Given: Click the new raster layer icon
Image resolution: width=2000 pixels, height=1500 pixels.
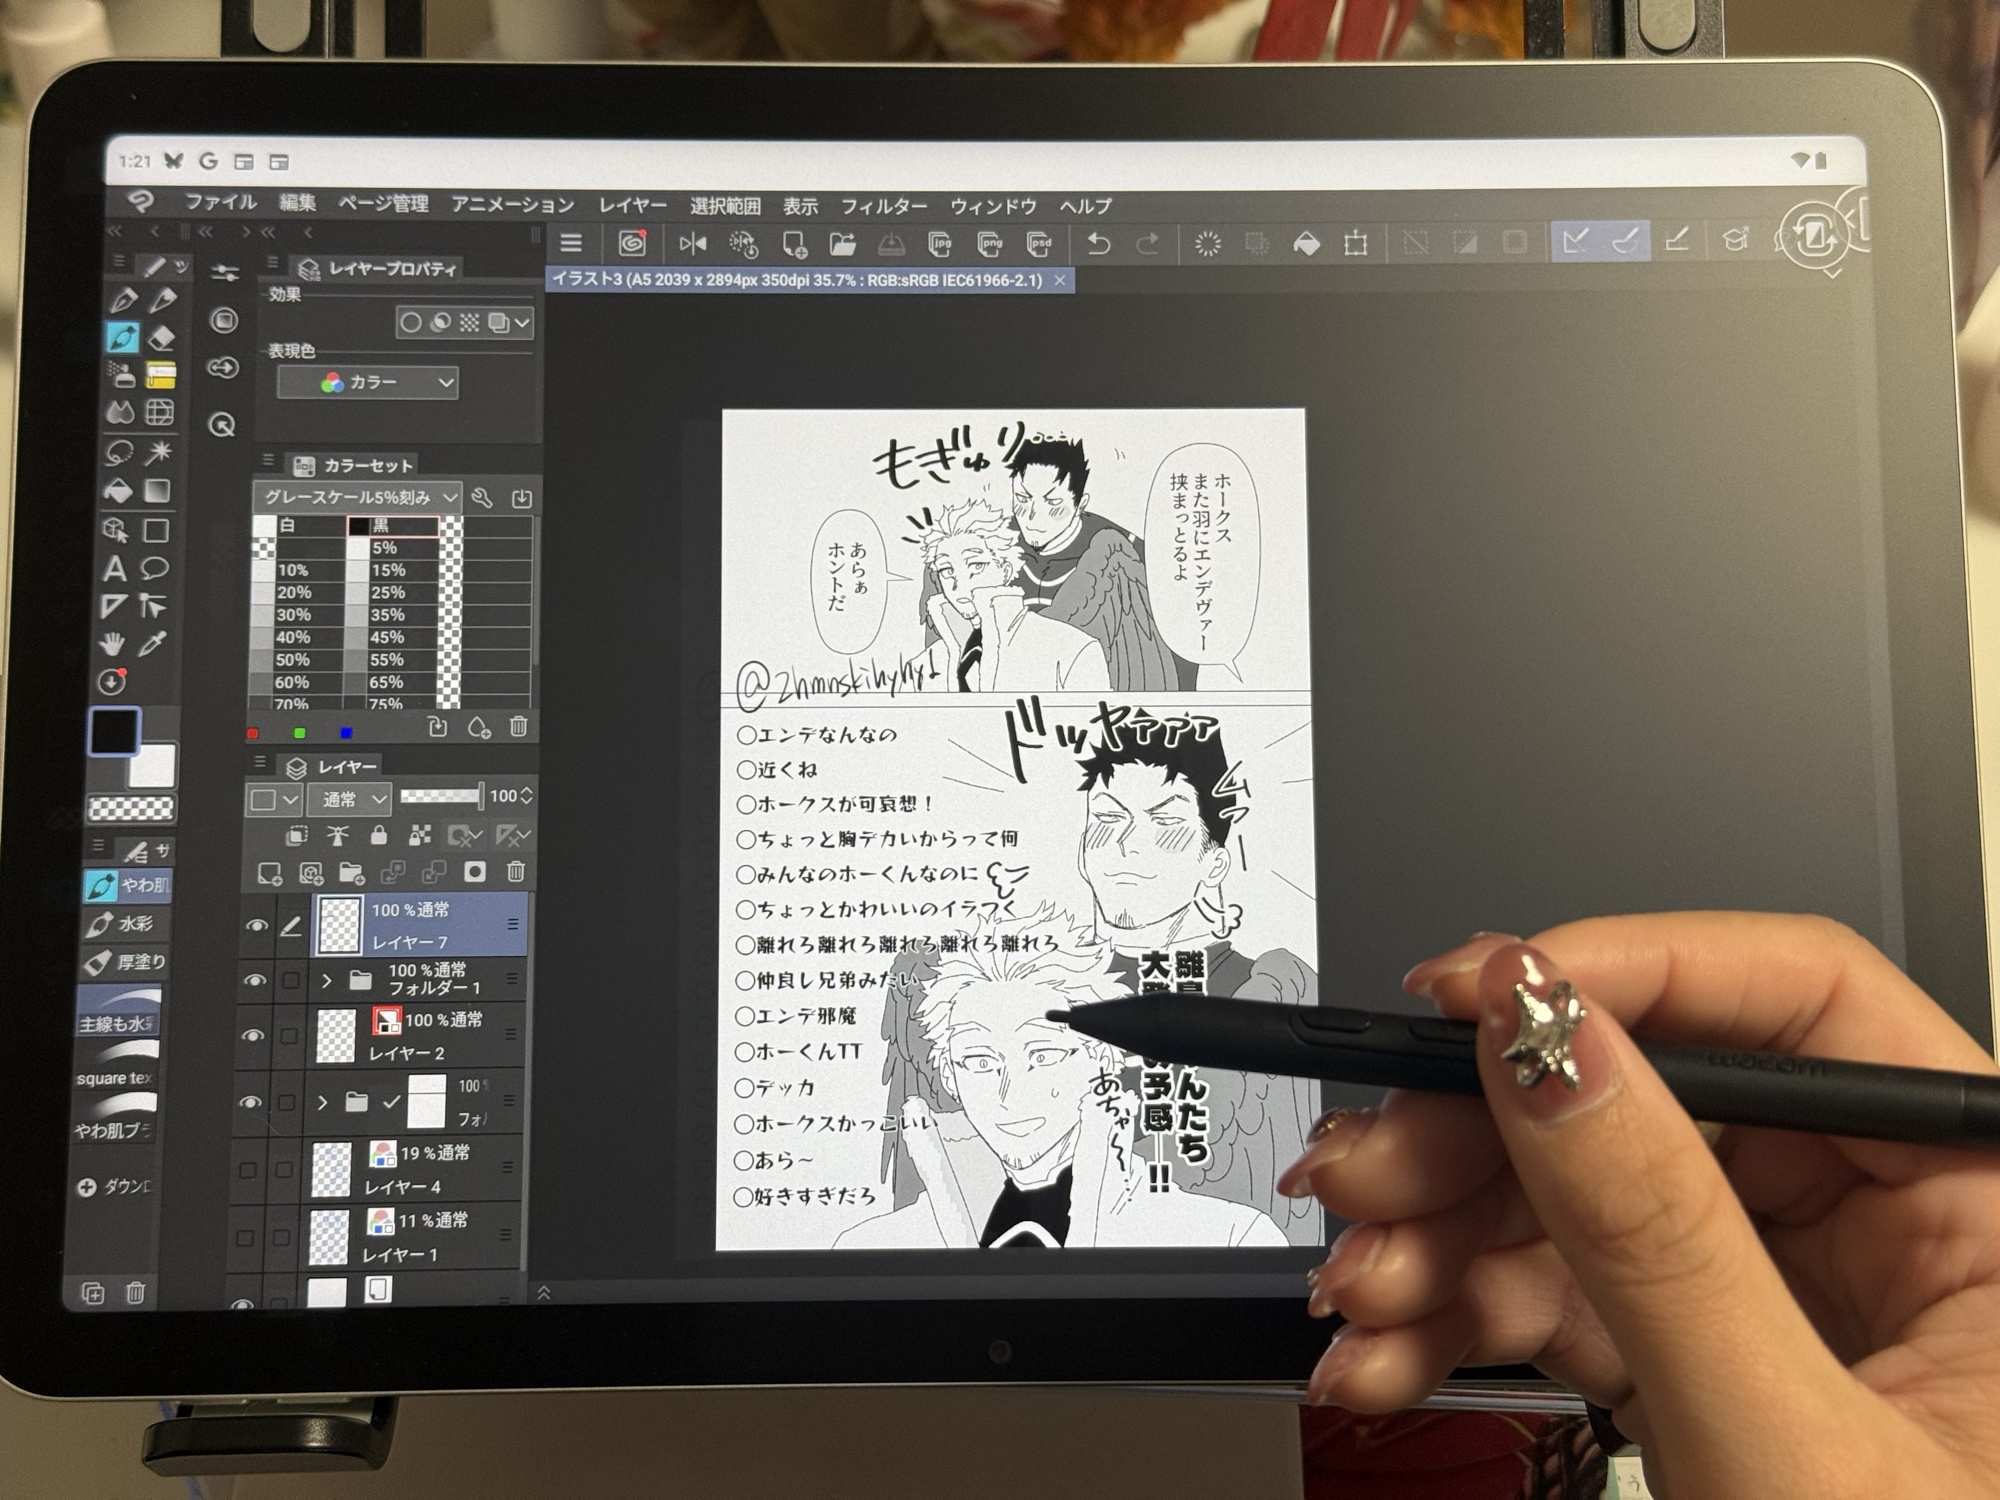Looking at the screenshot, I should point(269,873).
